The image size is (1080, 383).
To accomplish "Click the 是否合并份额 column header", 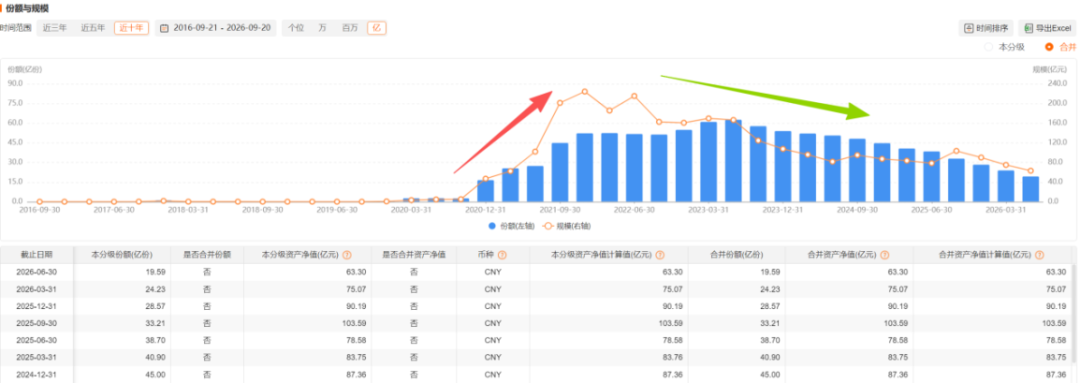I will pyautogui.click(x=207, y=255).
